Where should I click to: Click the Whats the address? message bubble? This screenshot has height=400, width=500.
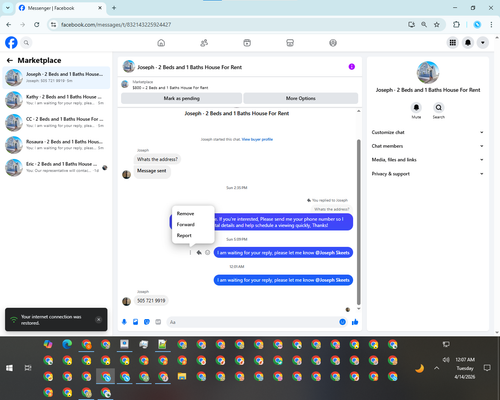coord(157,159)
